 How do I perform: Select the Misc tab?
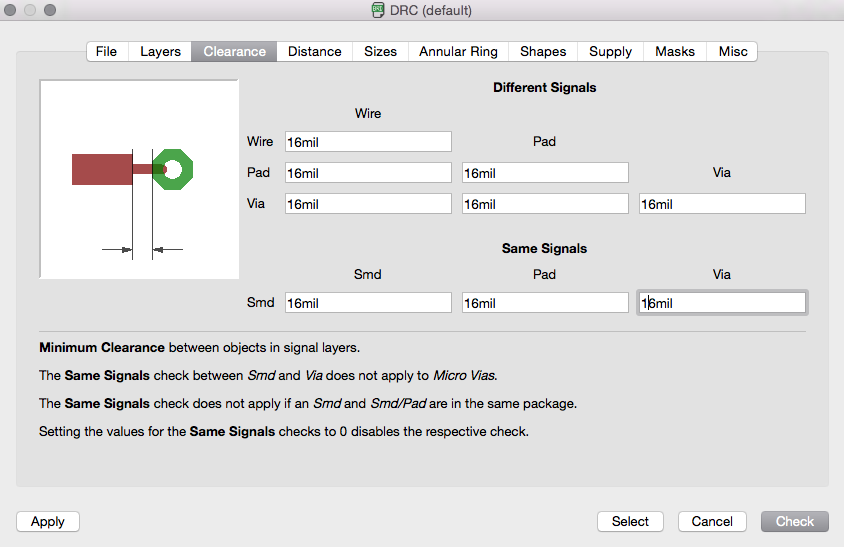733,51
